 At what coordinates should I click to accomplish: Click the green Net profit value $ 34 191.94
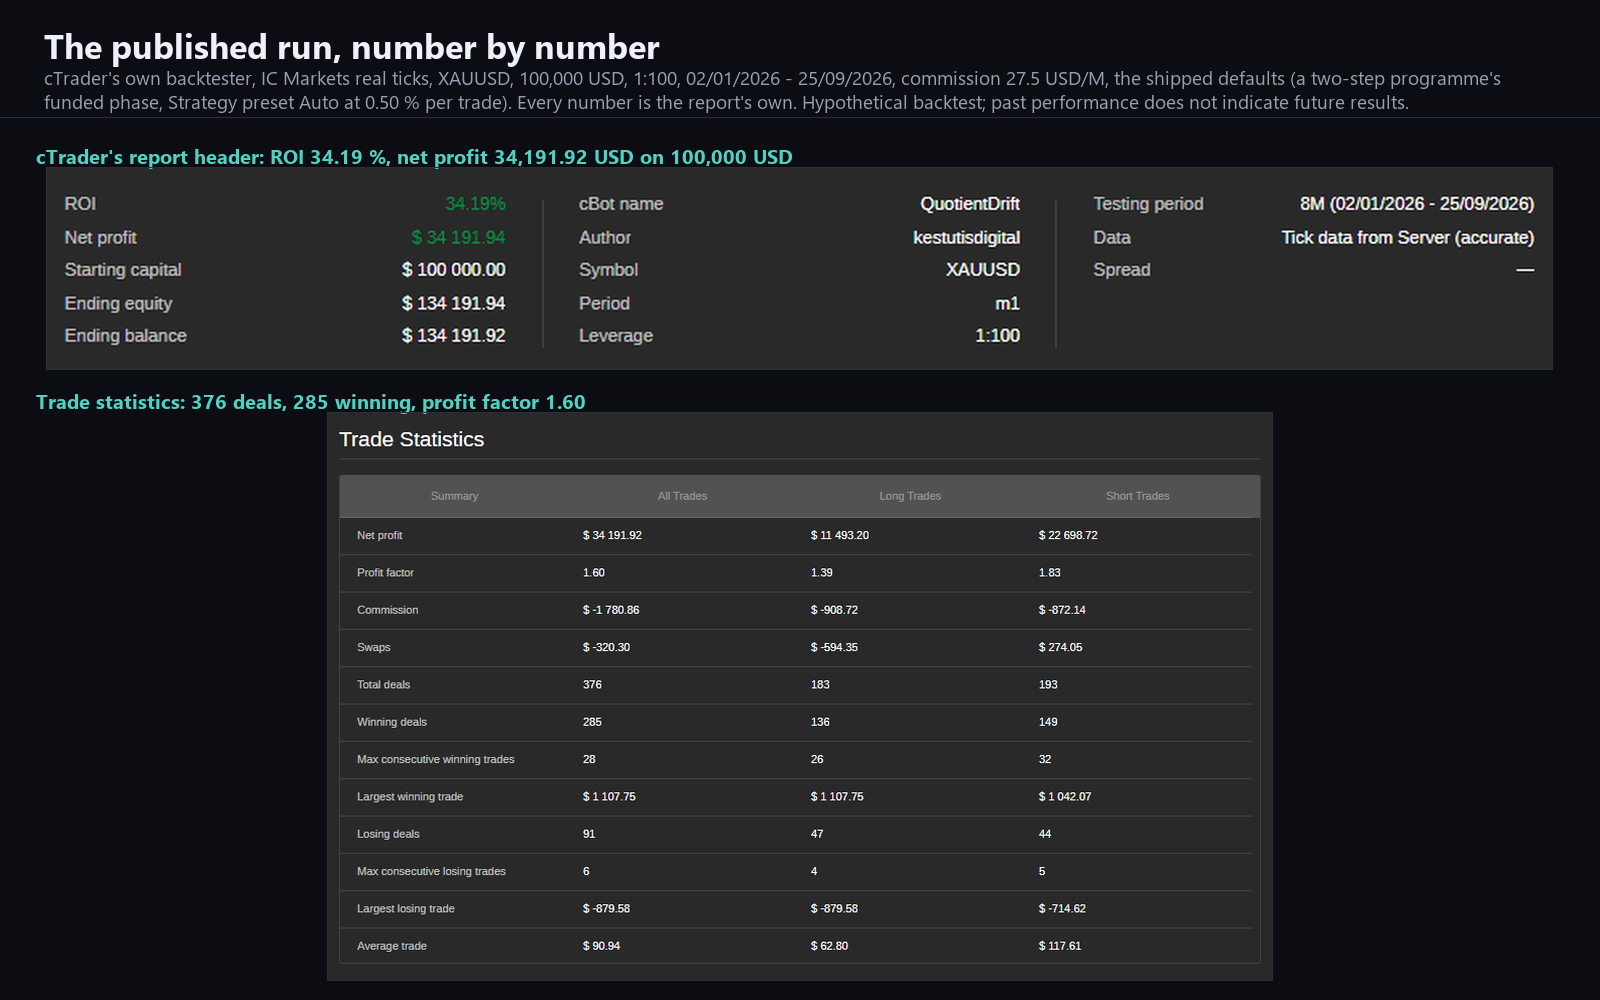tap(458, 237)
